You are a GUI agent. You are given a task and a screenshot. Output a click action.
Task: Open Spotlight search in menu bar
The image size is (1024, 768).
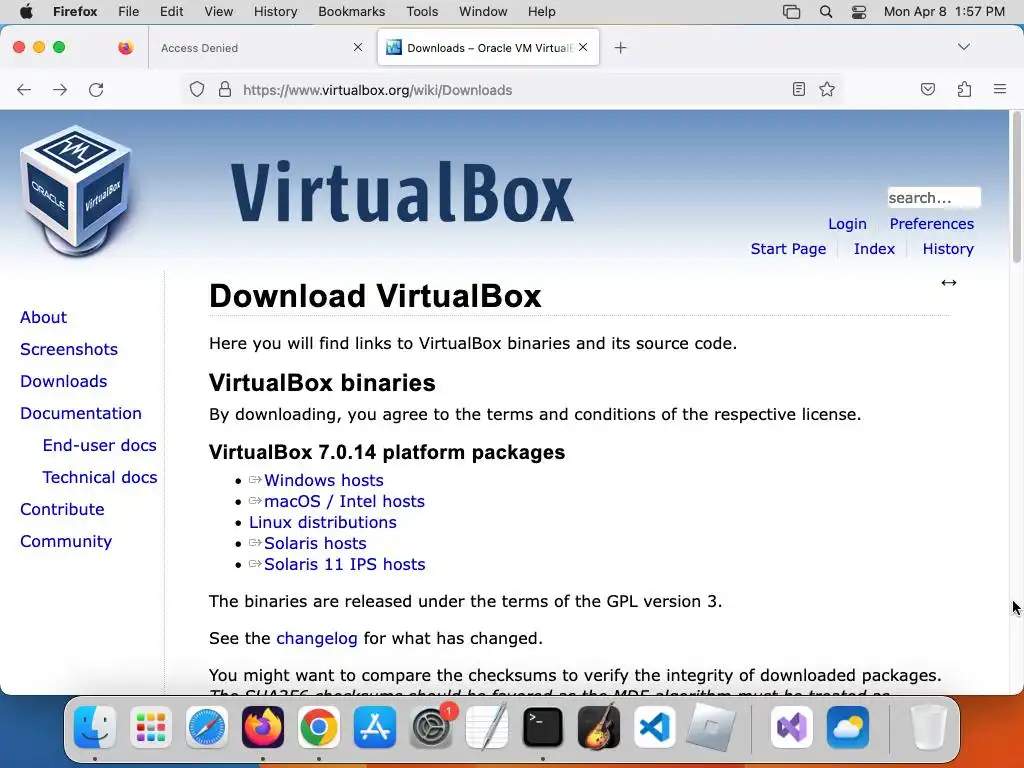pyautogui.click(x=825, y=12)
